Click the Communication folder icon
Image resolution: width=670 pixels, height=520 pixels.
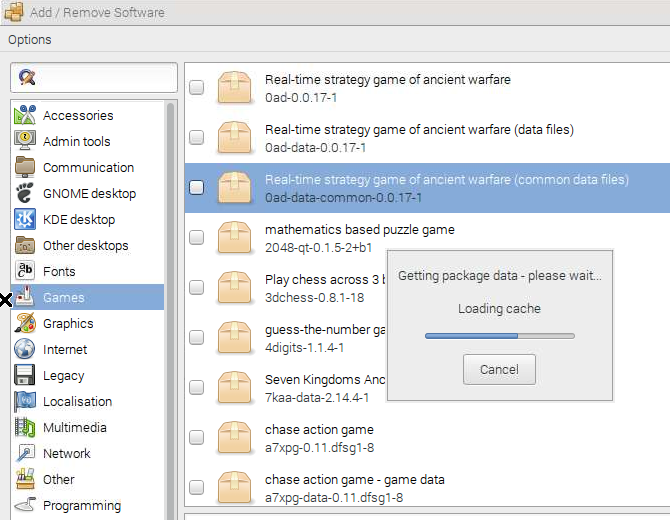pyautogui.click(x=25, y=167)
